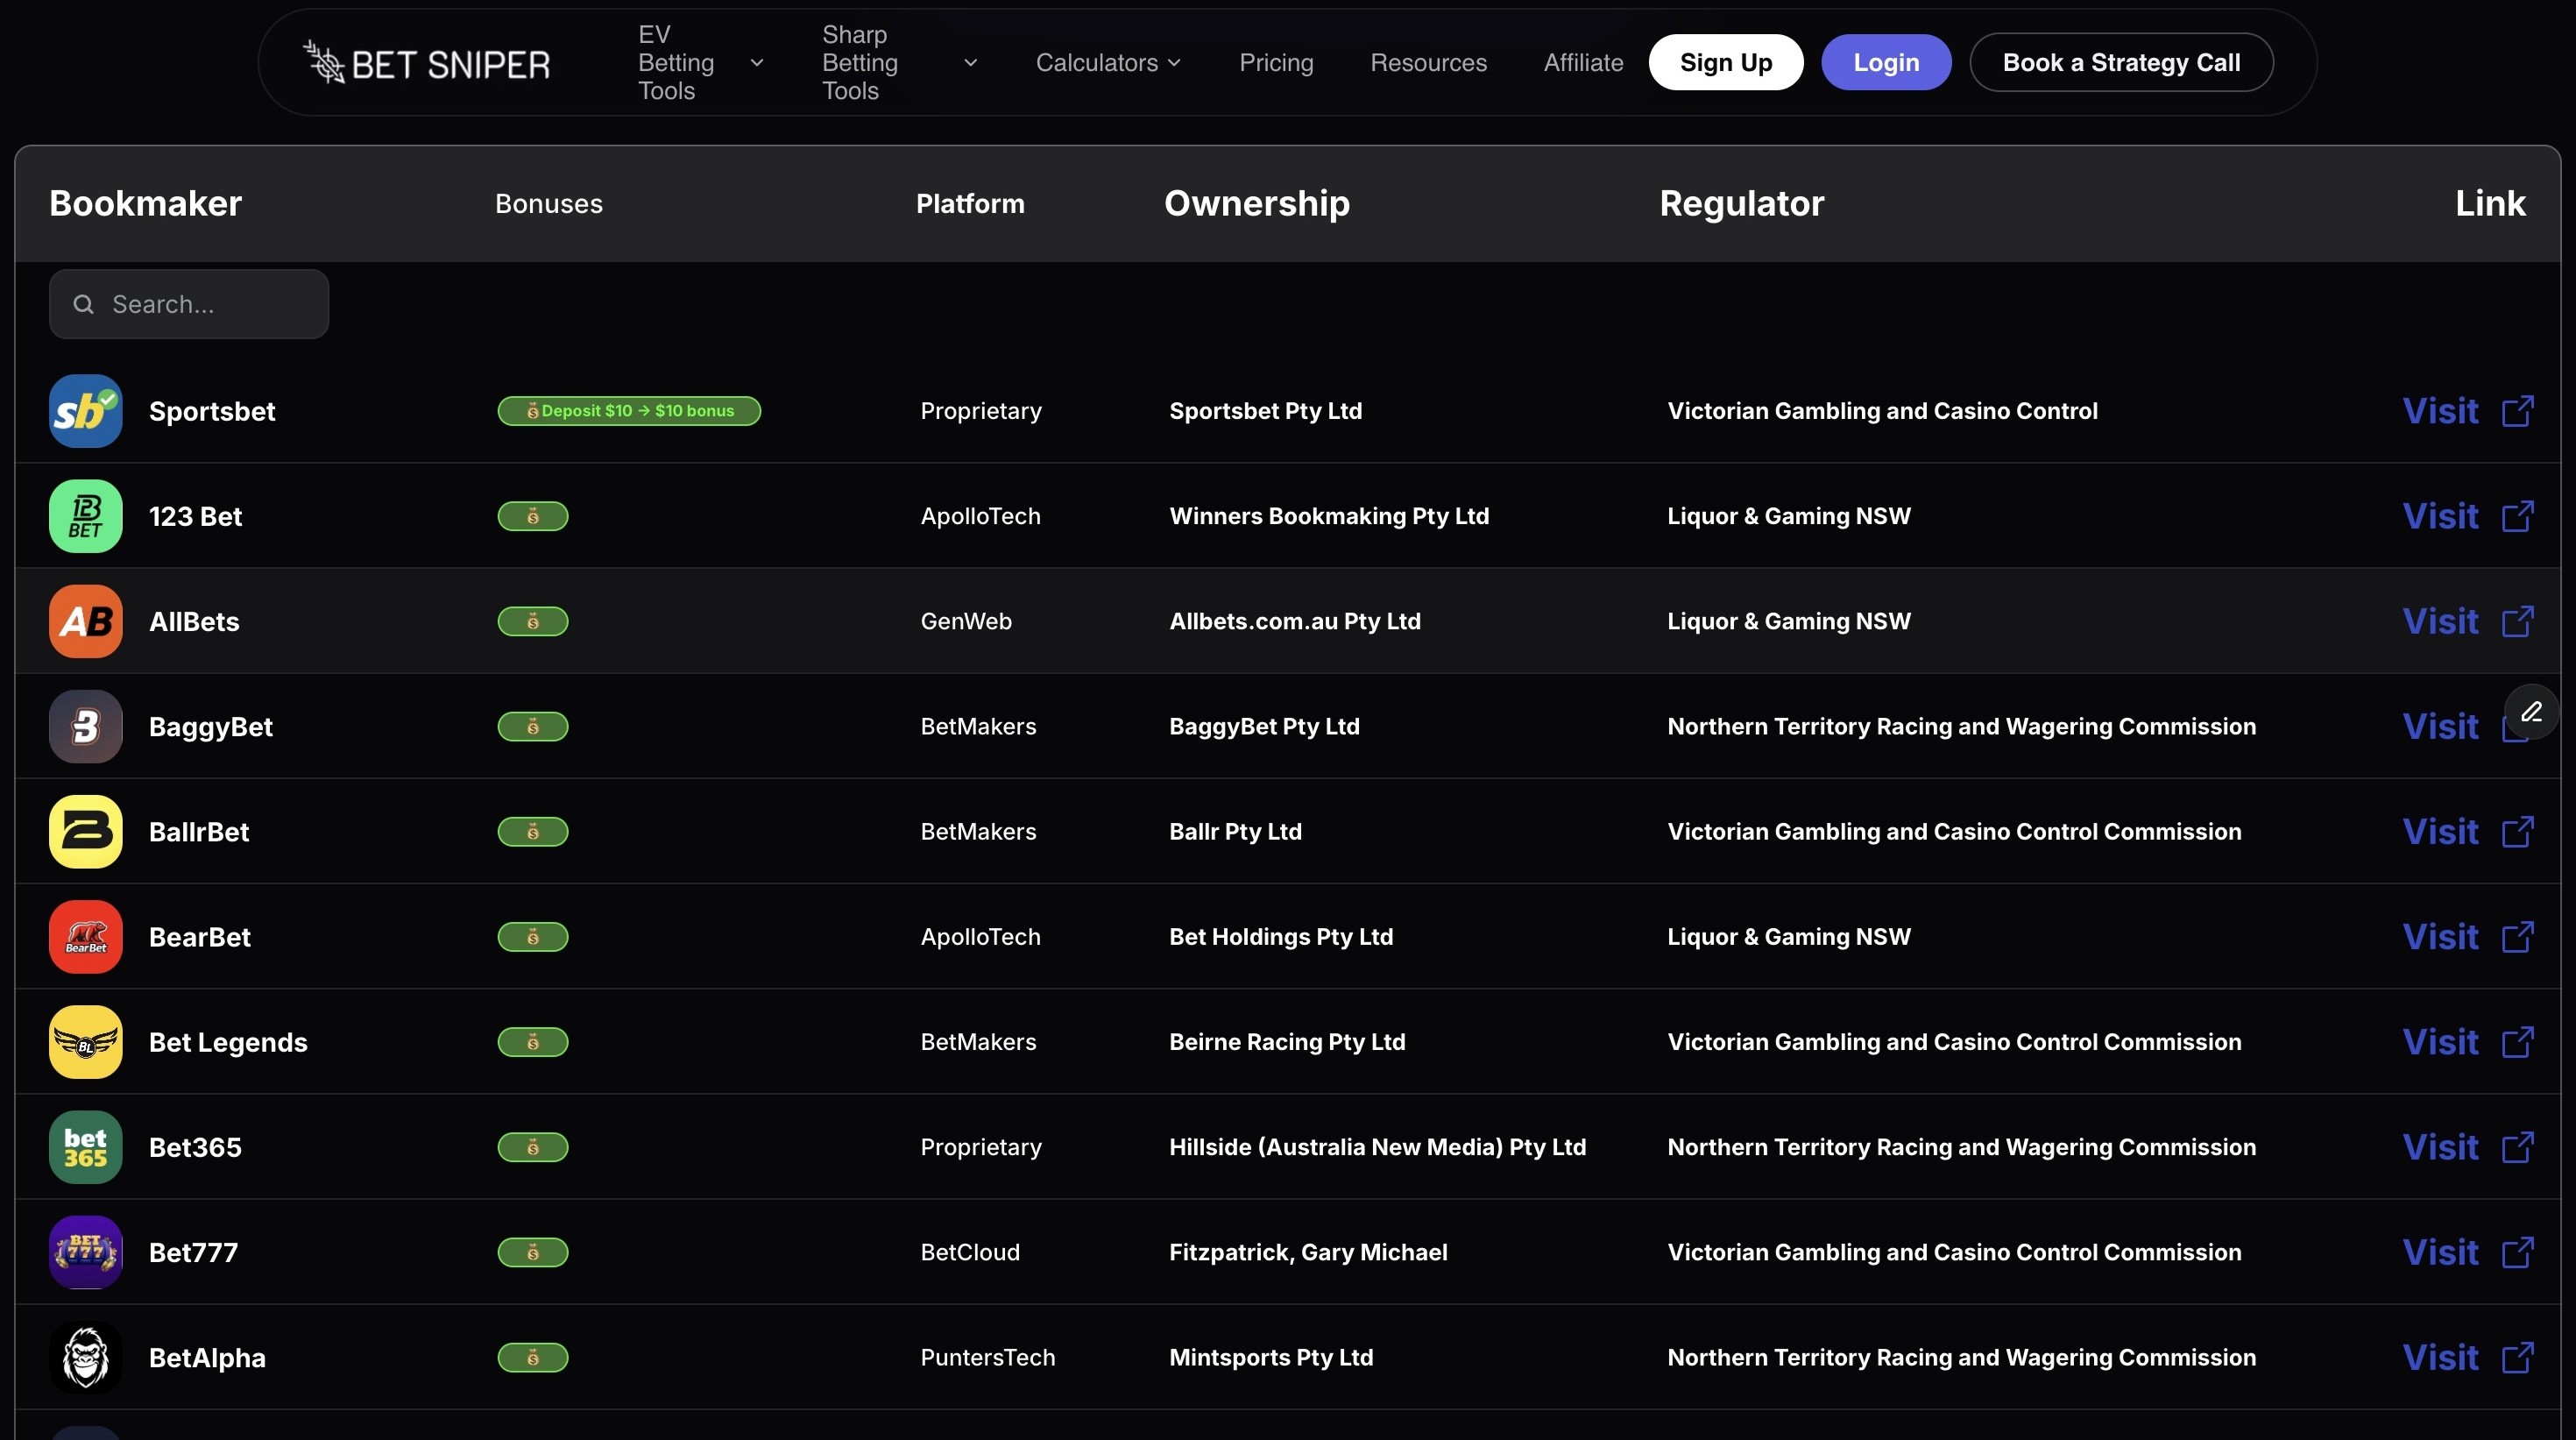Visit the BetAlpha website link

pyautogui.click(x=2440, y=1357)
